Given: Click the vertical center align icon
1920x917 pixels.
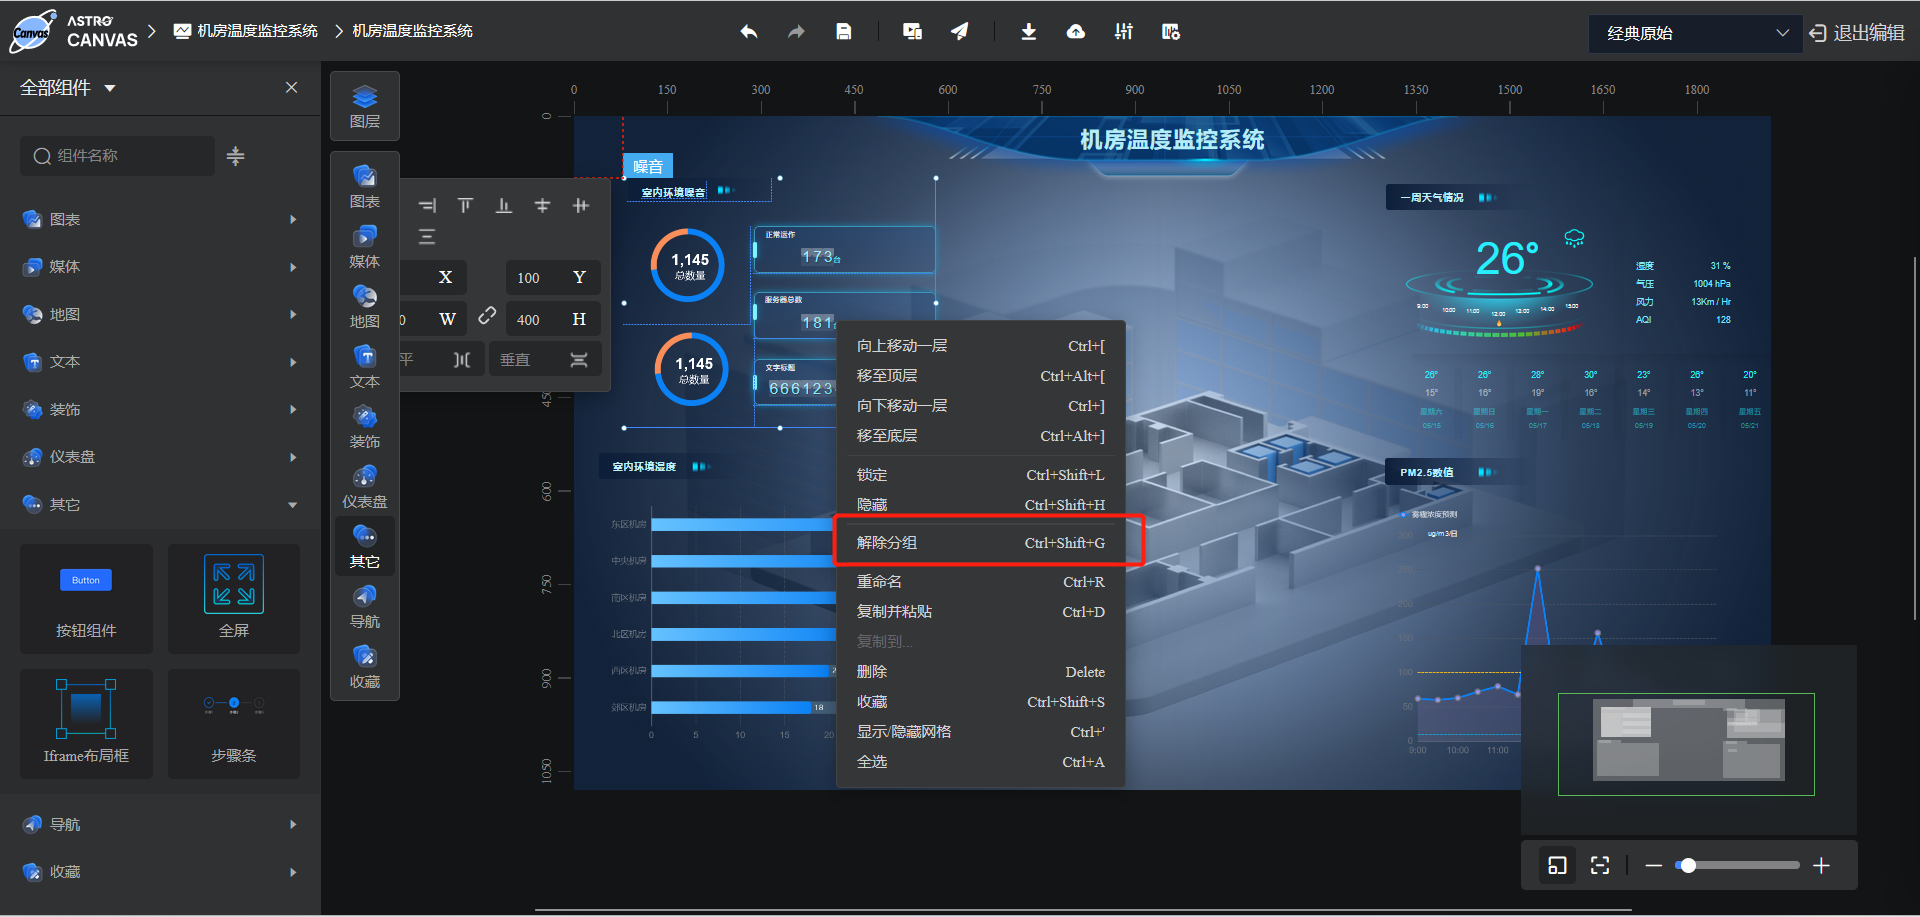Looking at the screenshot, I should coord(542,205).
